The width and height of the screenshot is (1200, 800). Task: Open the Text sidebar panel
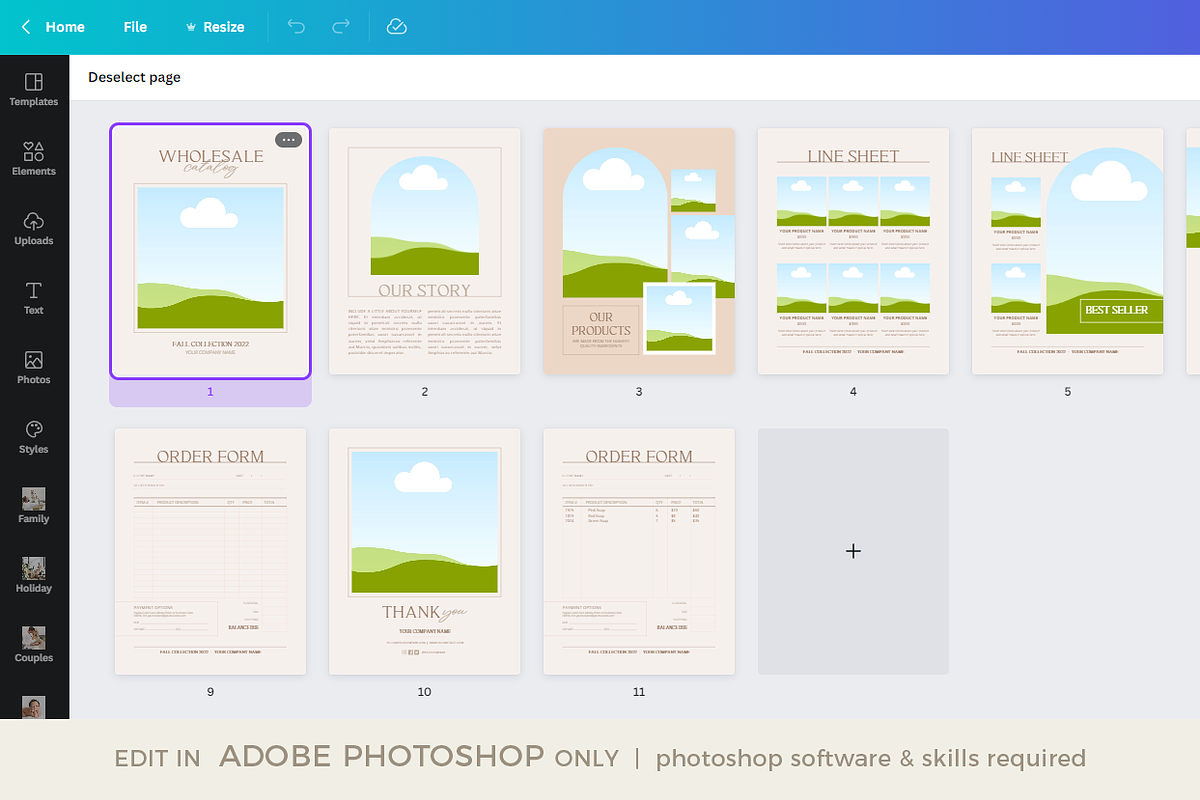point(34,297)
